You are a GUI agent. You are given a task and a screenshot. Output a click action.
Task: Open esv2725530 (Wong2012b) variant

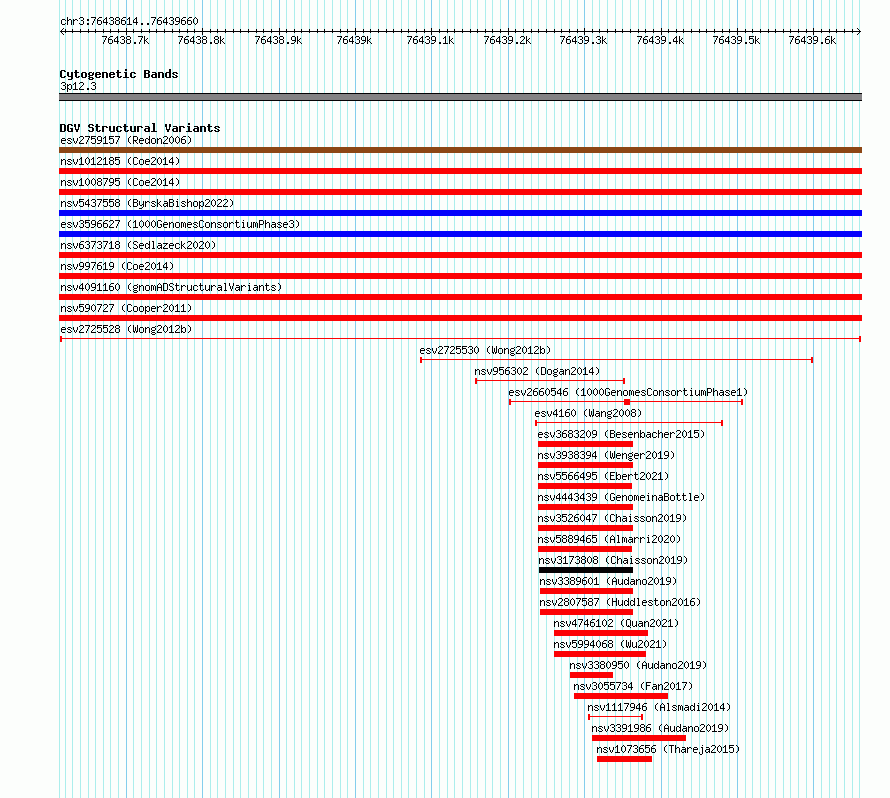tap(485, 350)
